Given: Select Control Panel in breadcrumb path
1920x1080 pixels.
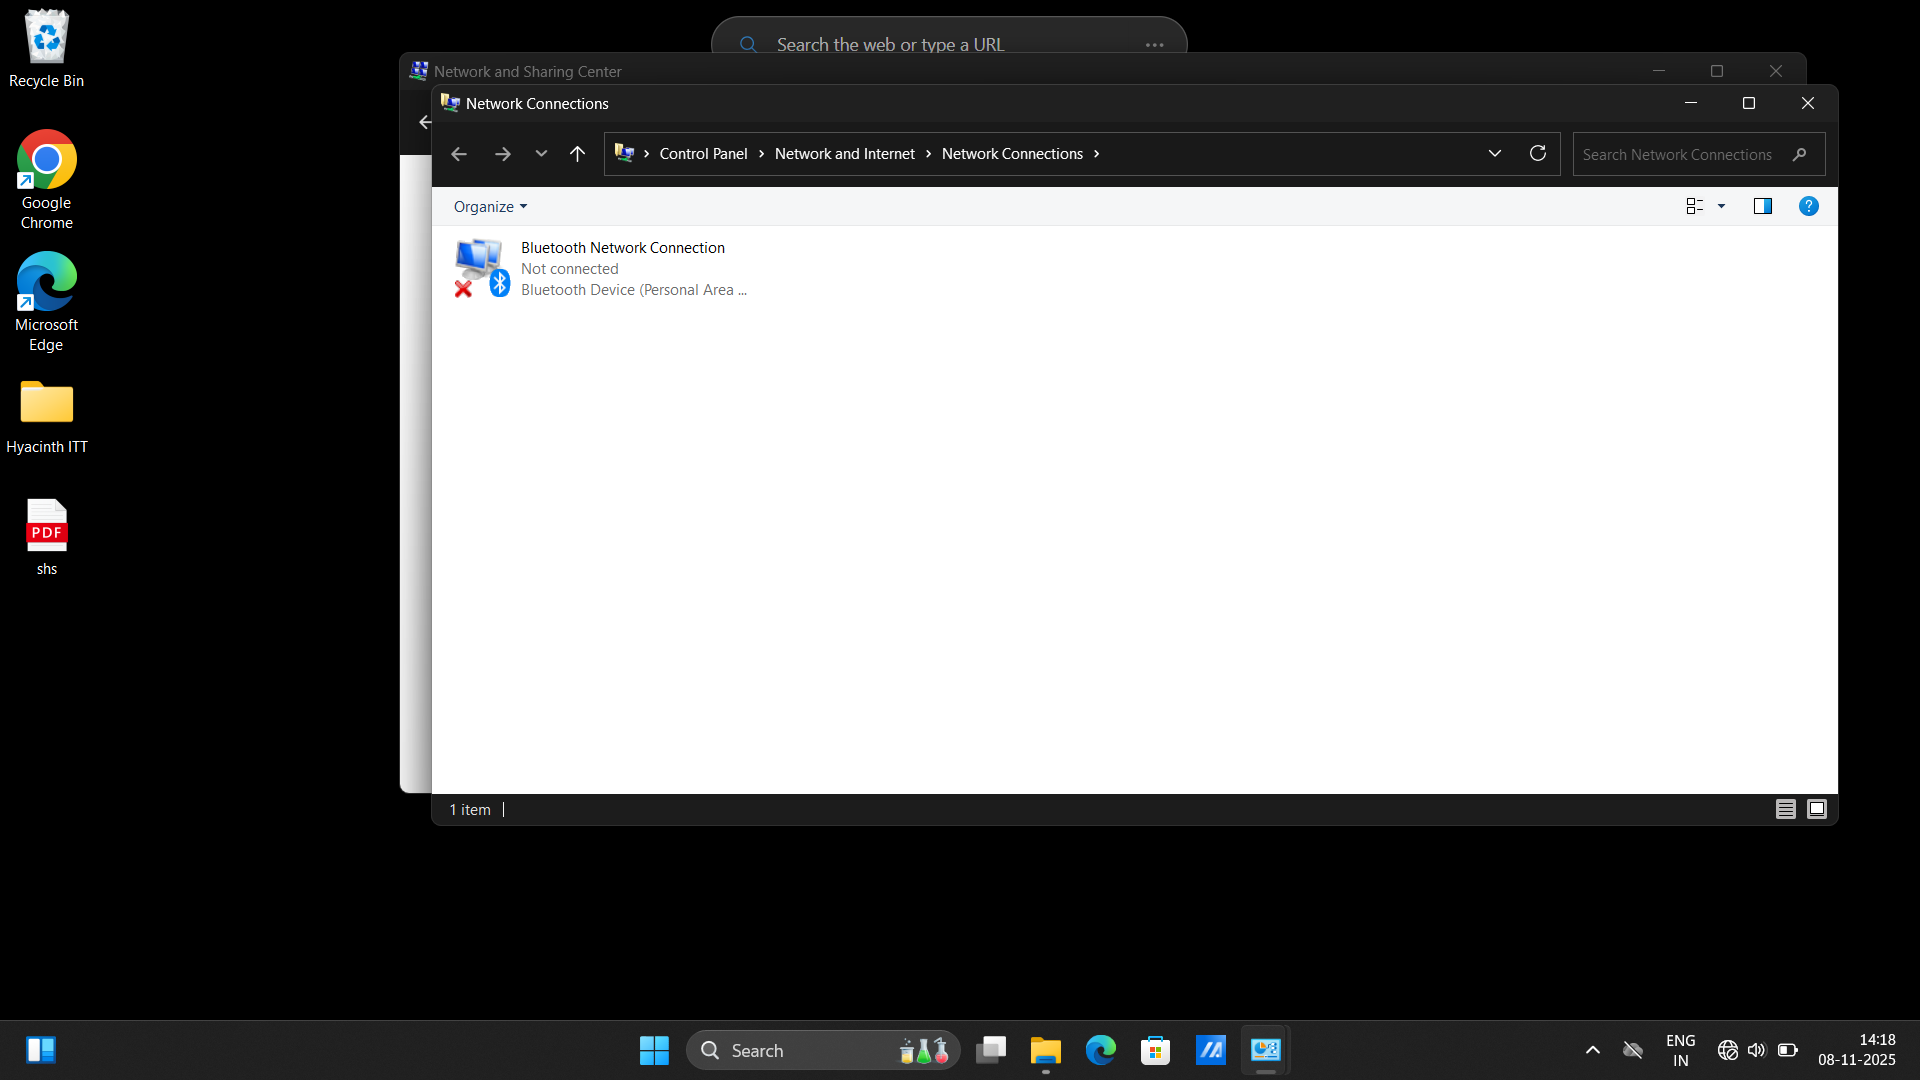Looking at the screenshot, I should pos(703,153).
